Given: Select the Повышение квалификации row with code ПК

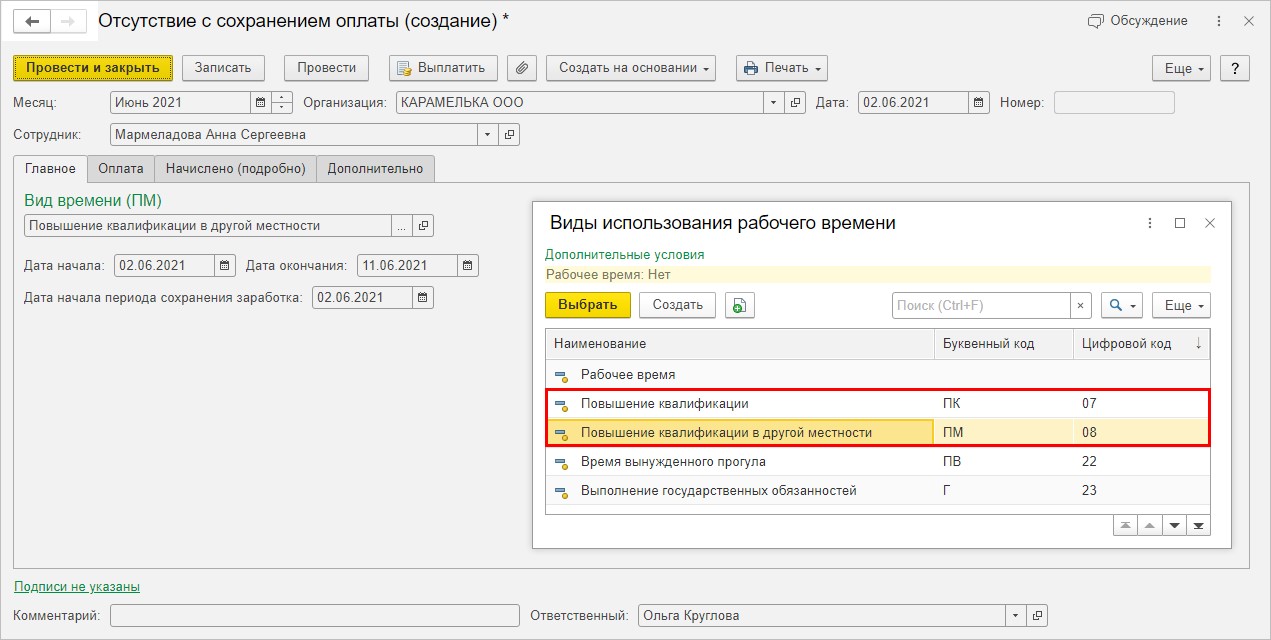Looking at the screenshot, I should pyautogui.click(x=878, y=403).
